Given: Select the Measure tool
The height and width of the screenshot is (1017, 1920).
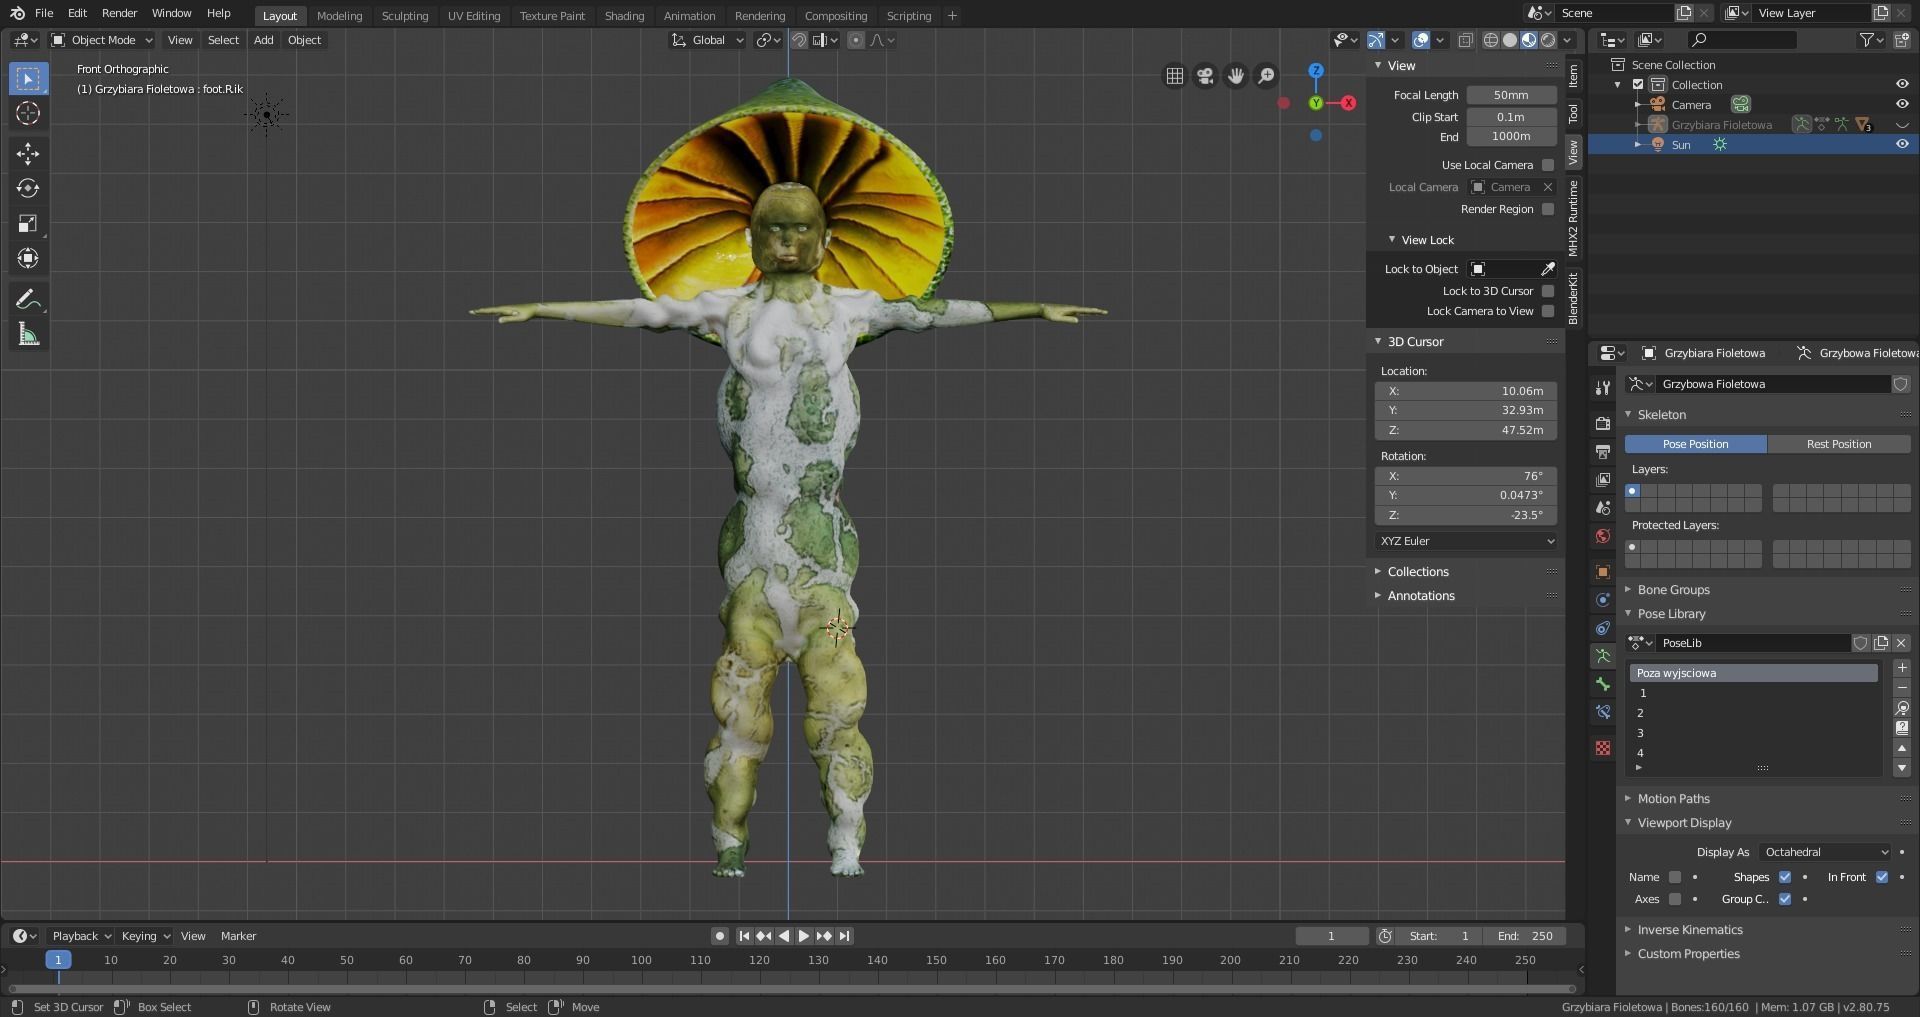Looking at the screenshot, I should (28, 335).
